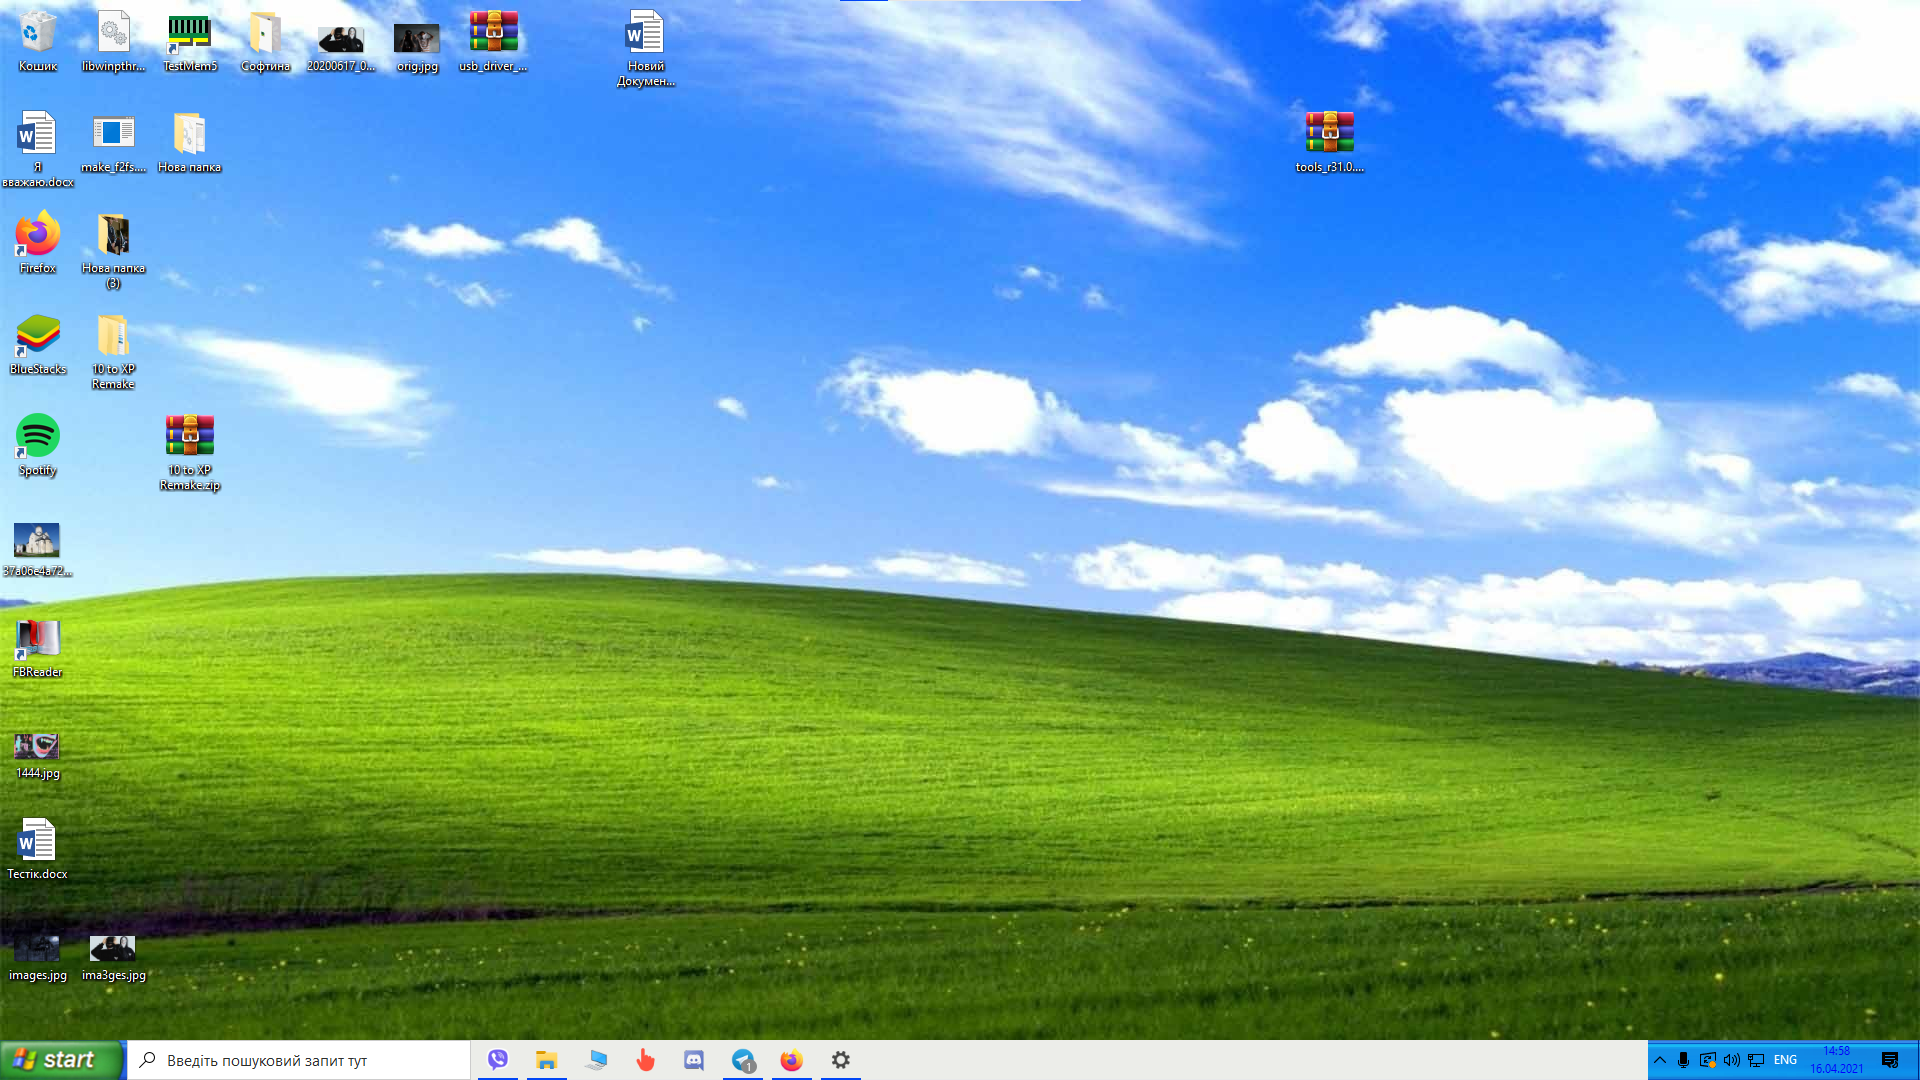Switch to Firefox in the taskbar
Image resolution: width=1920 pixels, height=1080 pixels.
tap(792, 1060)
